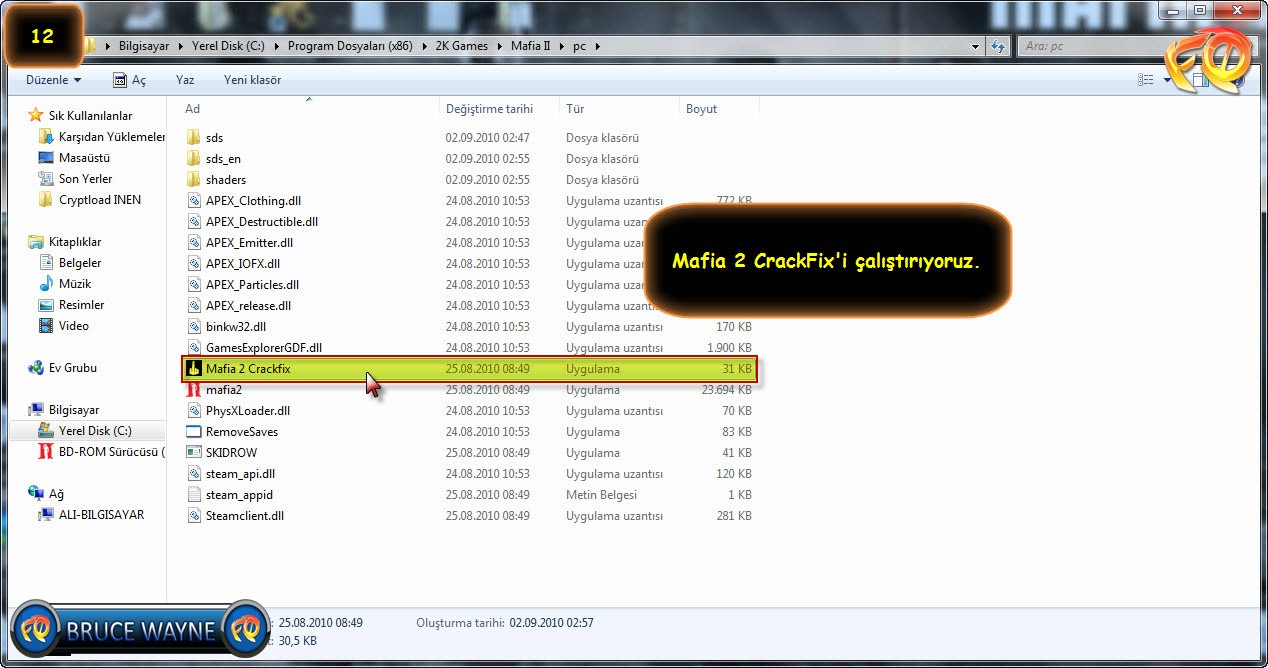Select APEX_Emitter.dll file icon

[194, 243]
